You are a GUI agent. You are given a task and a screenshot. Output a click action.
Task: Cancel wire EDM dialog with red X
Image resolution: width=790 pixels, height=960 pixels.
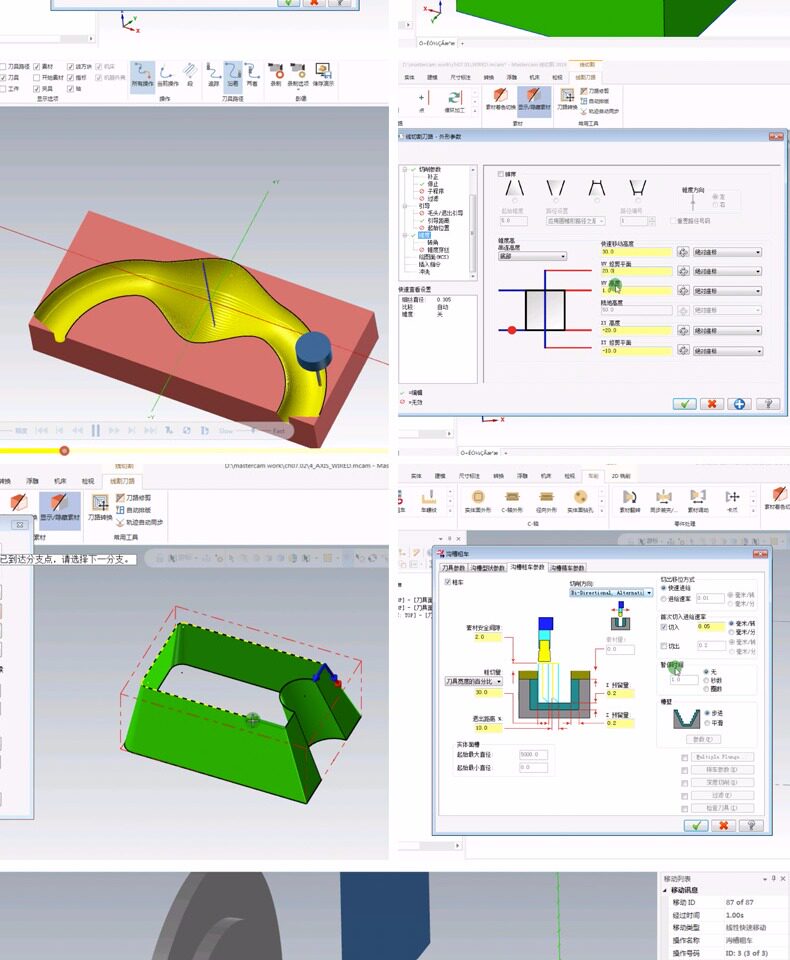pyautogui.click(x=712, y=403)
